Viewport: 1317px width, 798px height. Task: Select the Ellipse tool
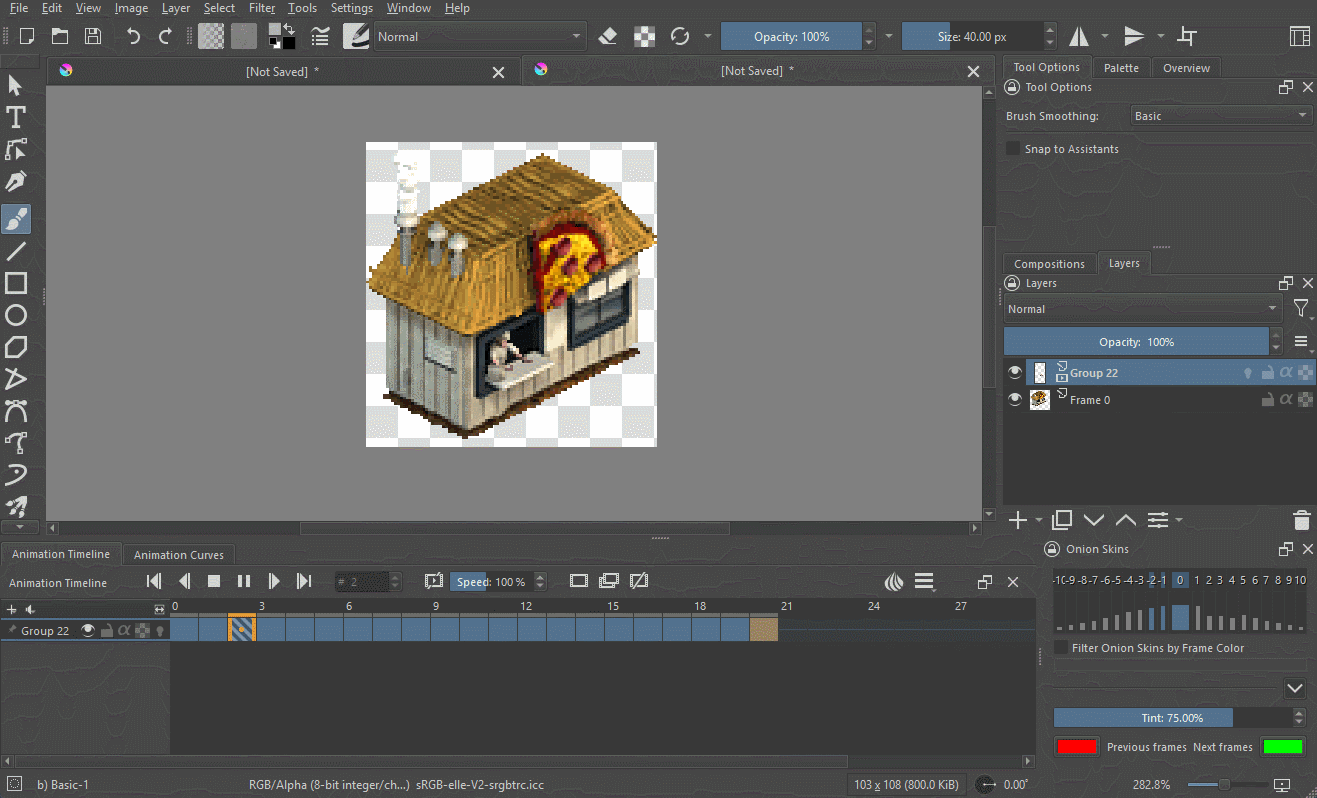click(x=16, y=316)
